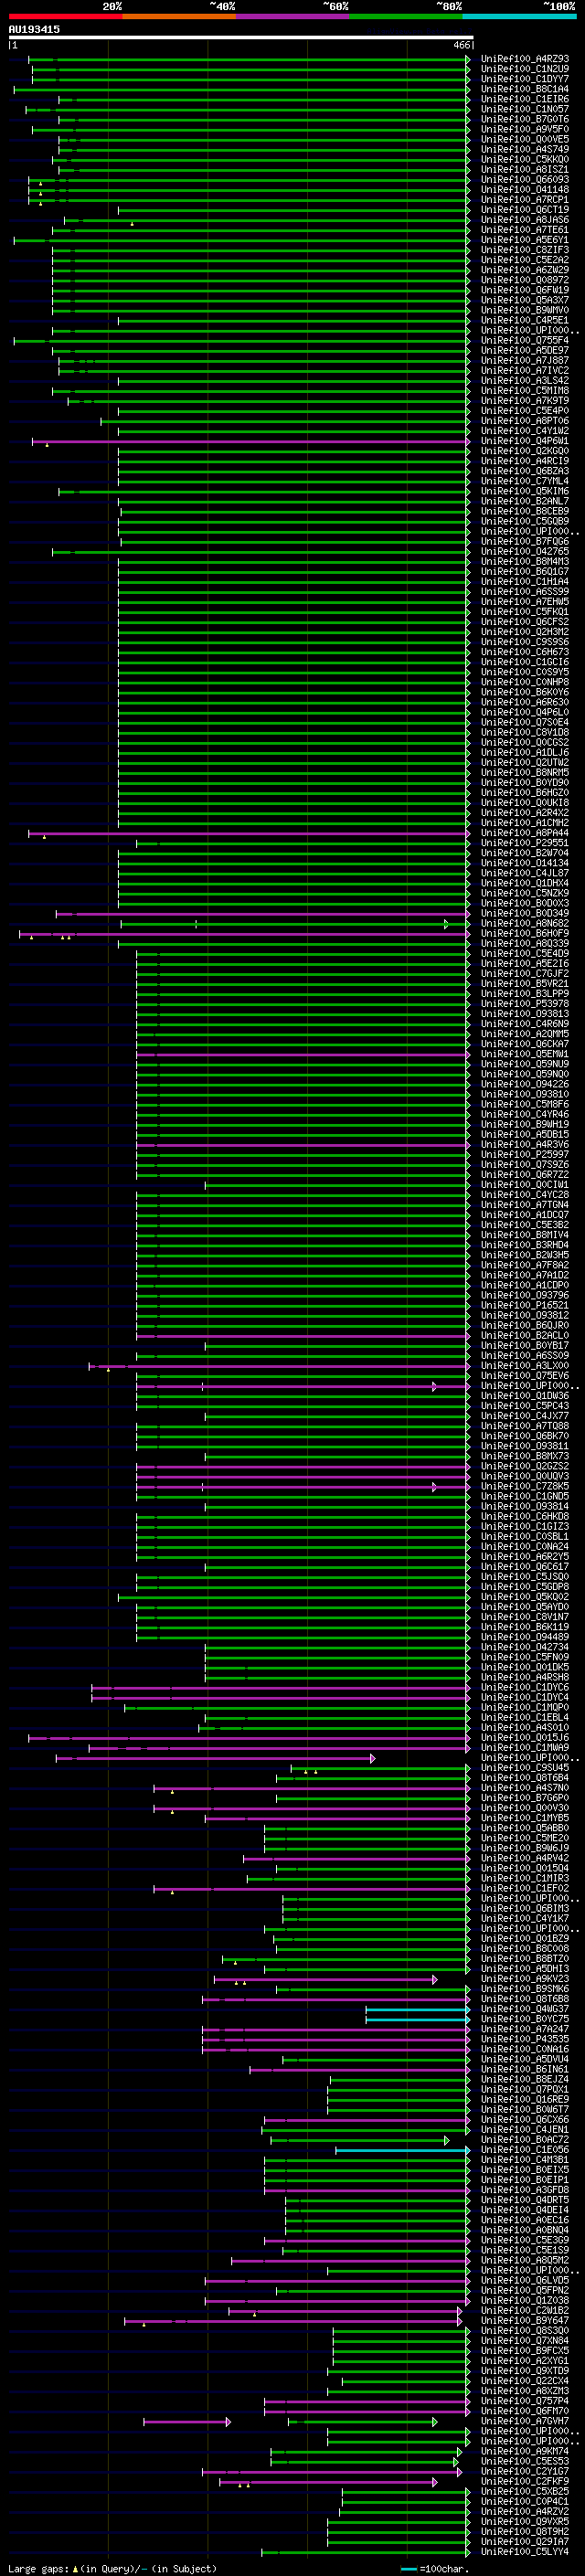Select the UniRef100_Q6C617 label
Viewport: 585px width, 2576px height.
(x=524, y=1567)
